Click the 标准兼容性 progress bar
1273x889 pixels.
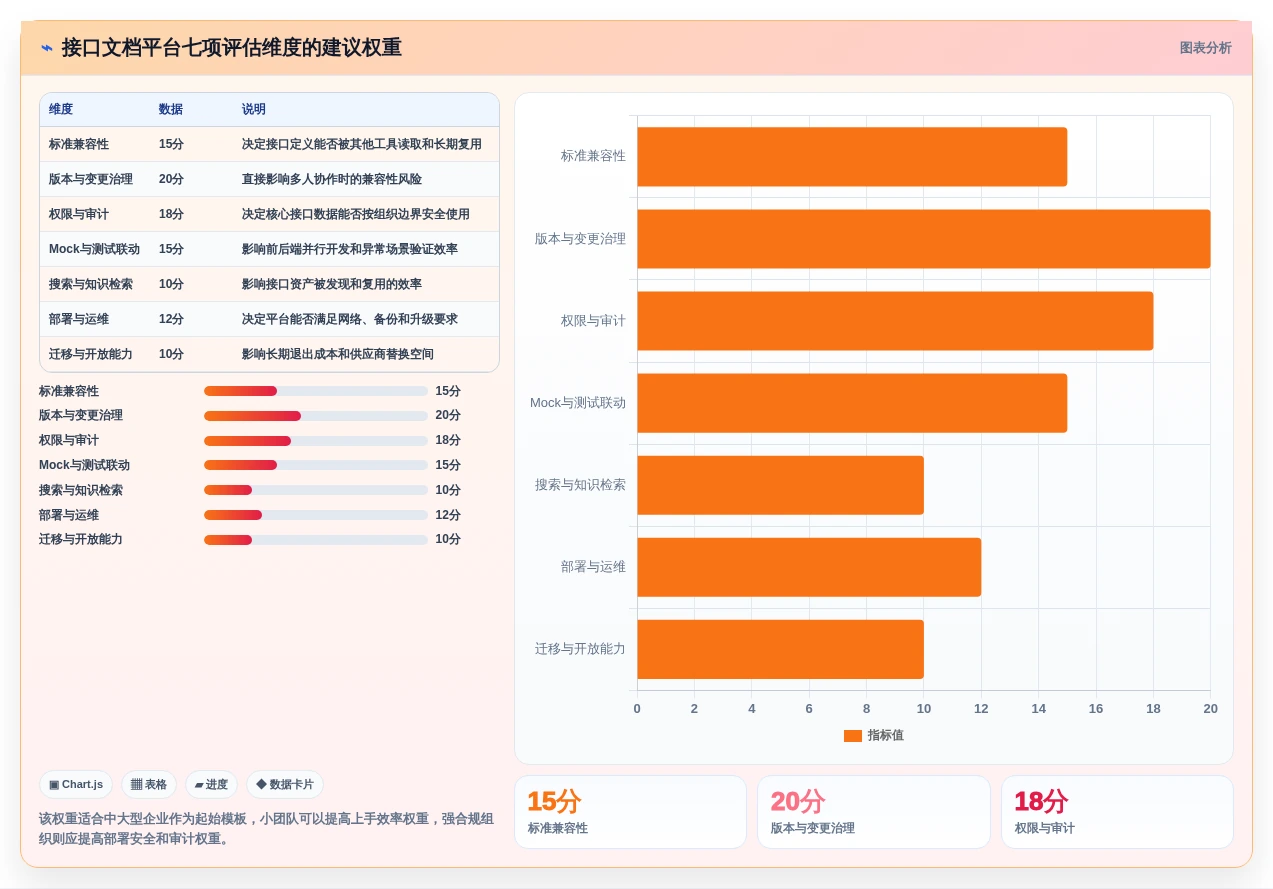point(316,391)
